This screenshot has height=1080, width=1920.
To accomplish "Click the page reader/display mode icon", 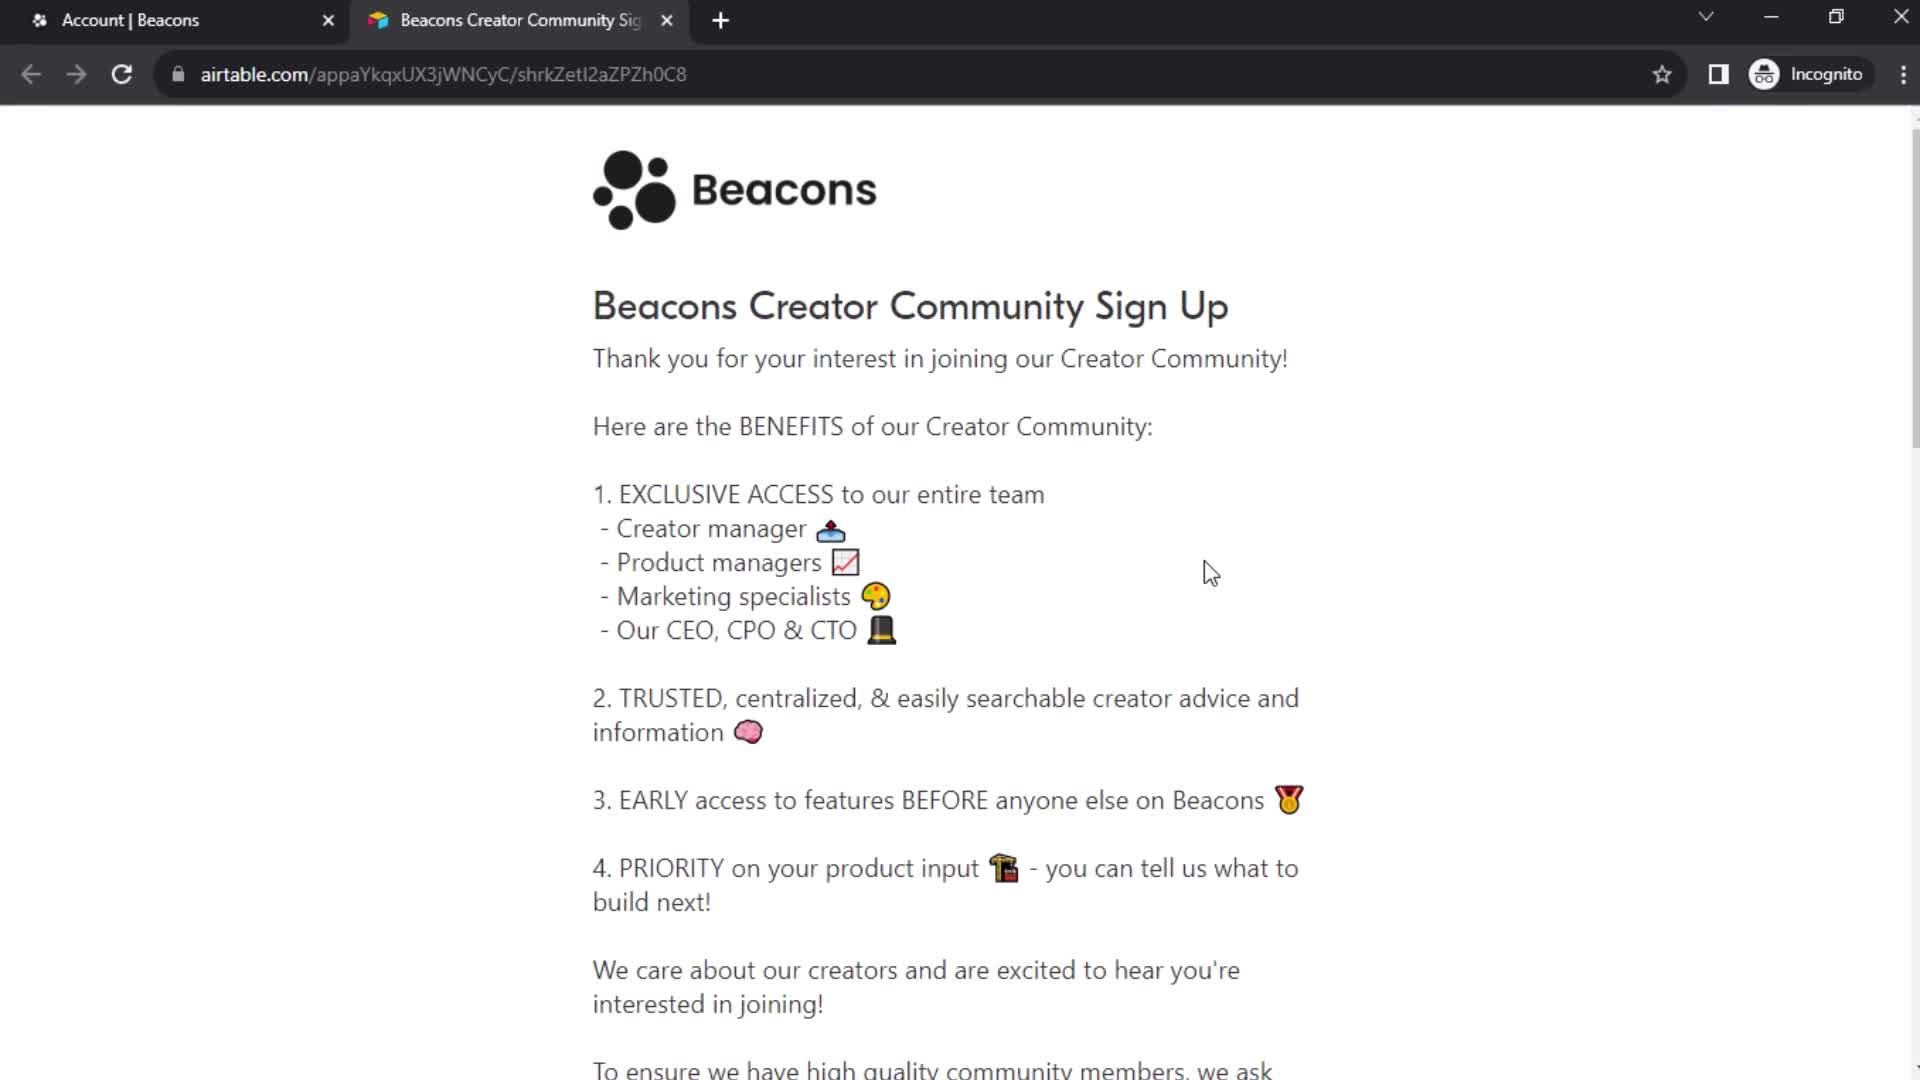I will pos(1718,74).
